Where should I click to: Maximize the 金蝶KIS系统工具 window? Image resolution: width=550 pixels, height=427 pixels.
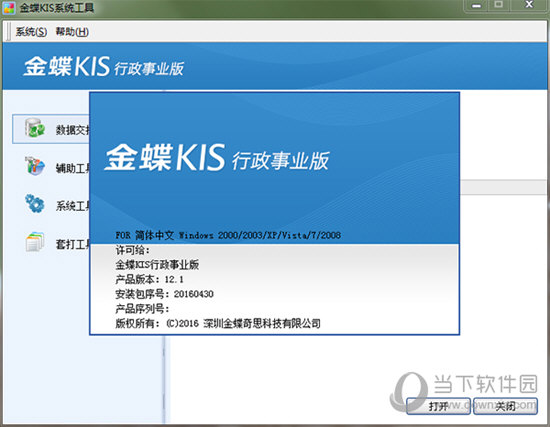pos(498,5)
